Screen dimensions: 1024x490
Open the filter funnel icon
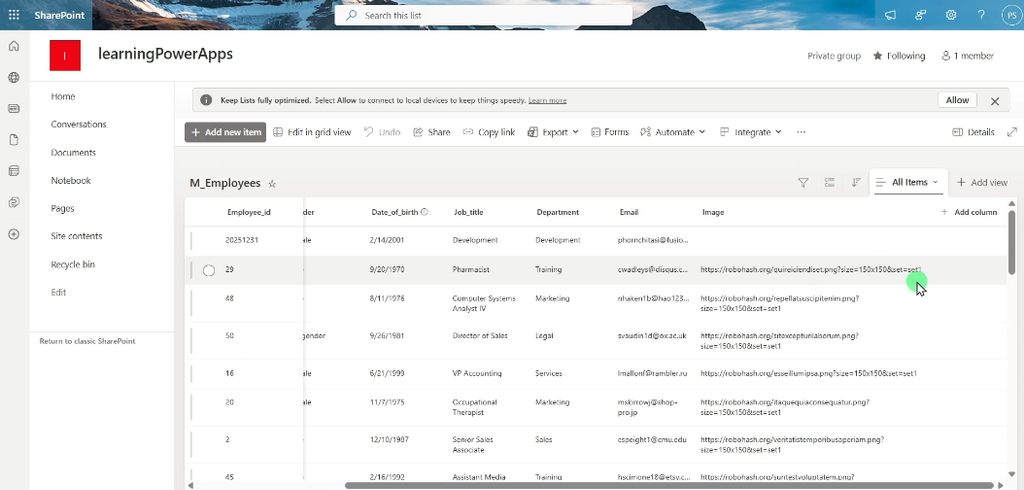[803, 183]
